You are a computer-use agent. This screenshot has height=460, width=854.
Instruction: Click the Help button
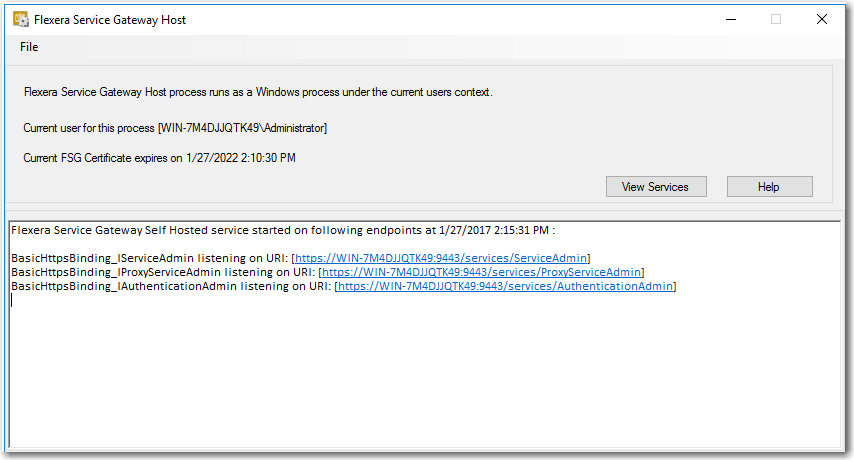769,187
